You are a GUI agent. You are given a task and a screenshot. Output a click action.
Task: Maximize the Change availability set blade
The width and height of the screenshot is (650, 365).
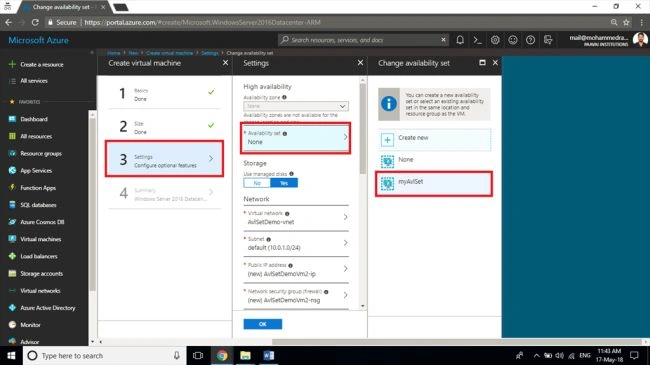click(482, 63)
